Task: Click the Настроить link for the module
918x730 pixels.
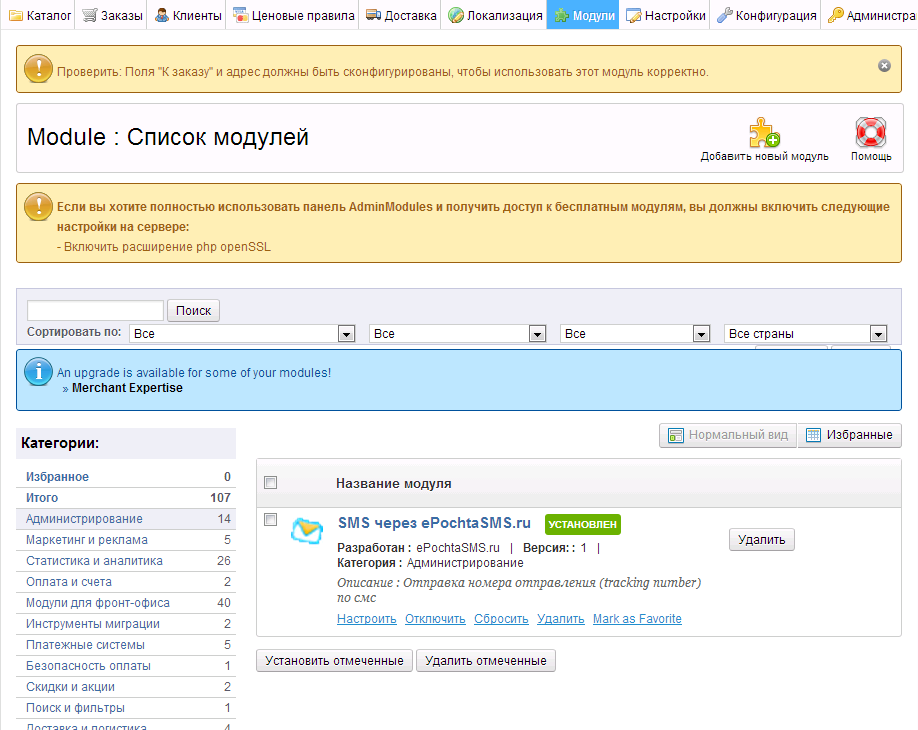Action: 366,619
